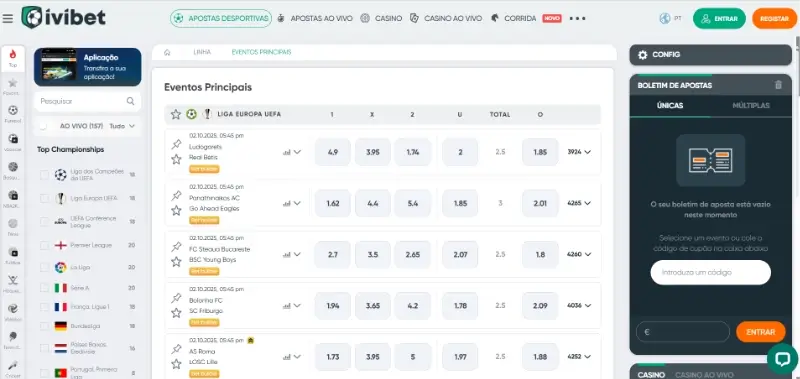The height and width of the screenshot is (379, 800).
Task: Check La Liga checkbox
Action: tap(44, 267)
